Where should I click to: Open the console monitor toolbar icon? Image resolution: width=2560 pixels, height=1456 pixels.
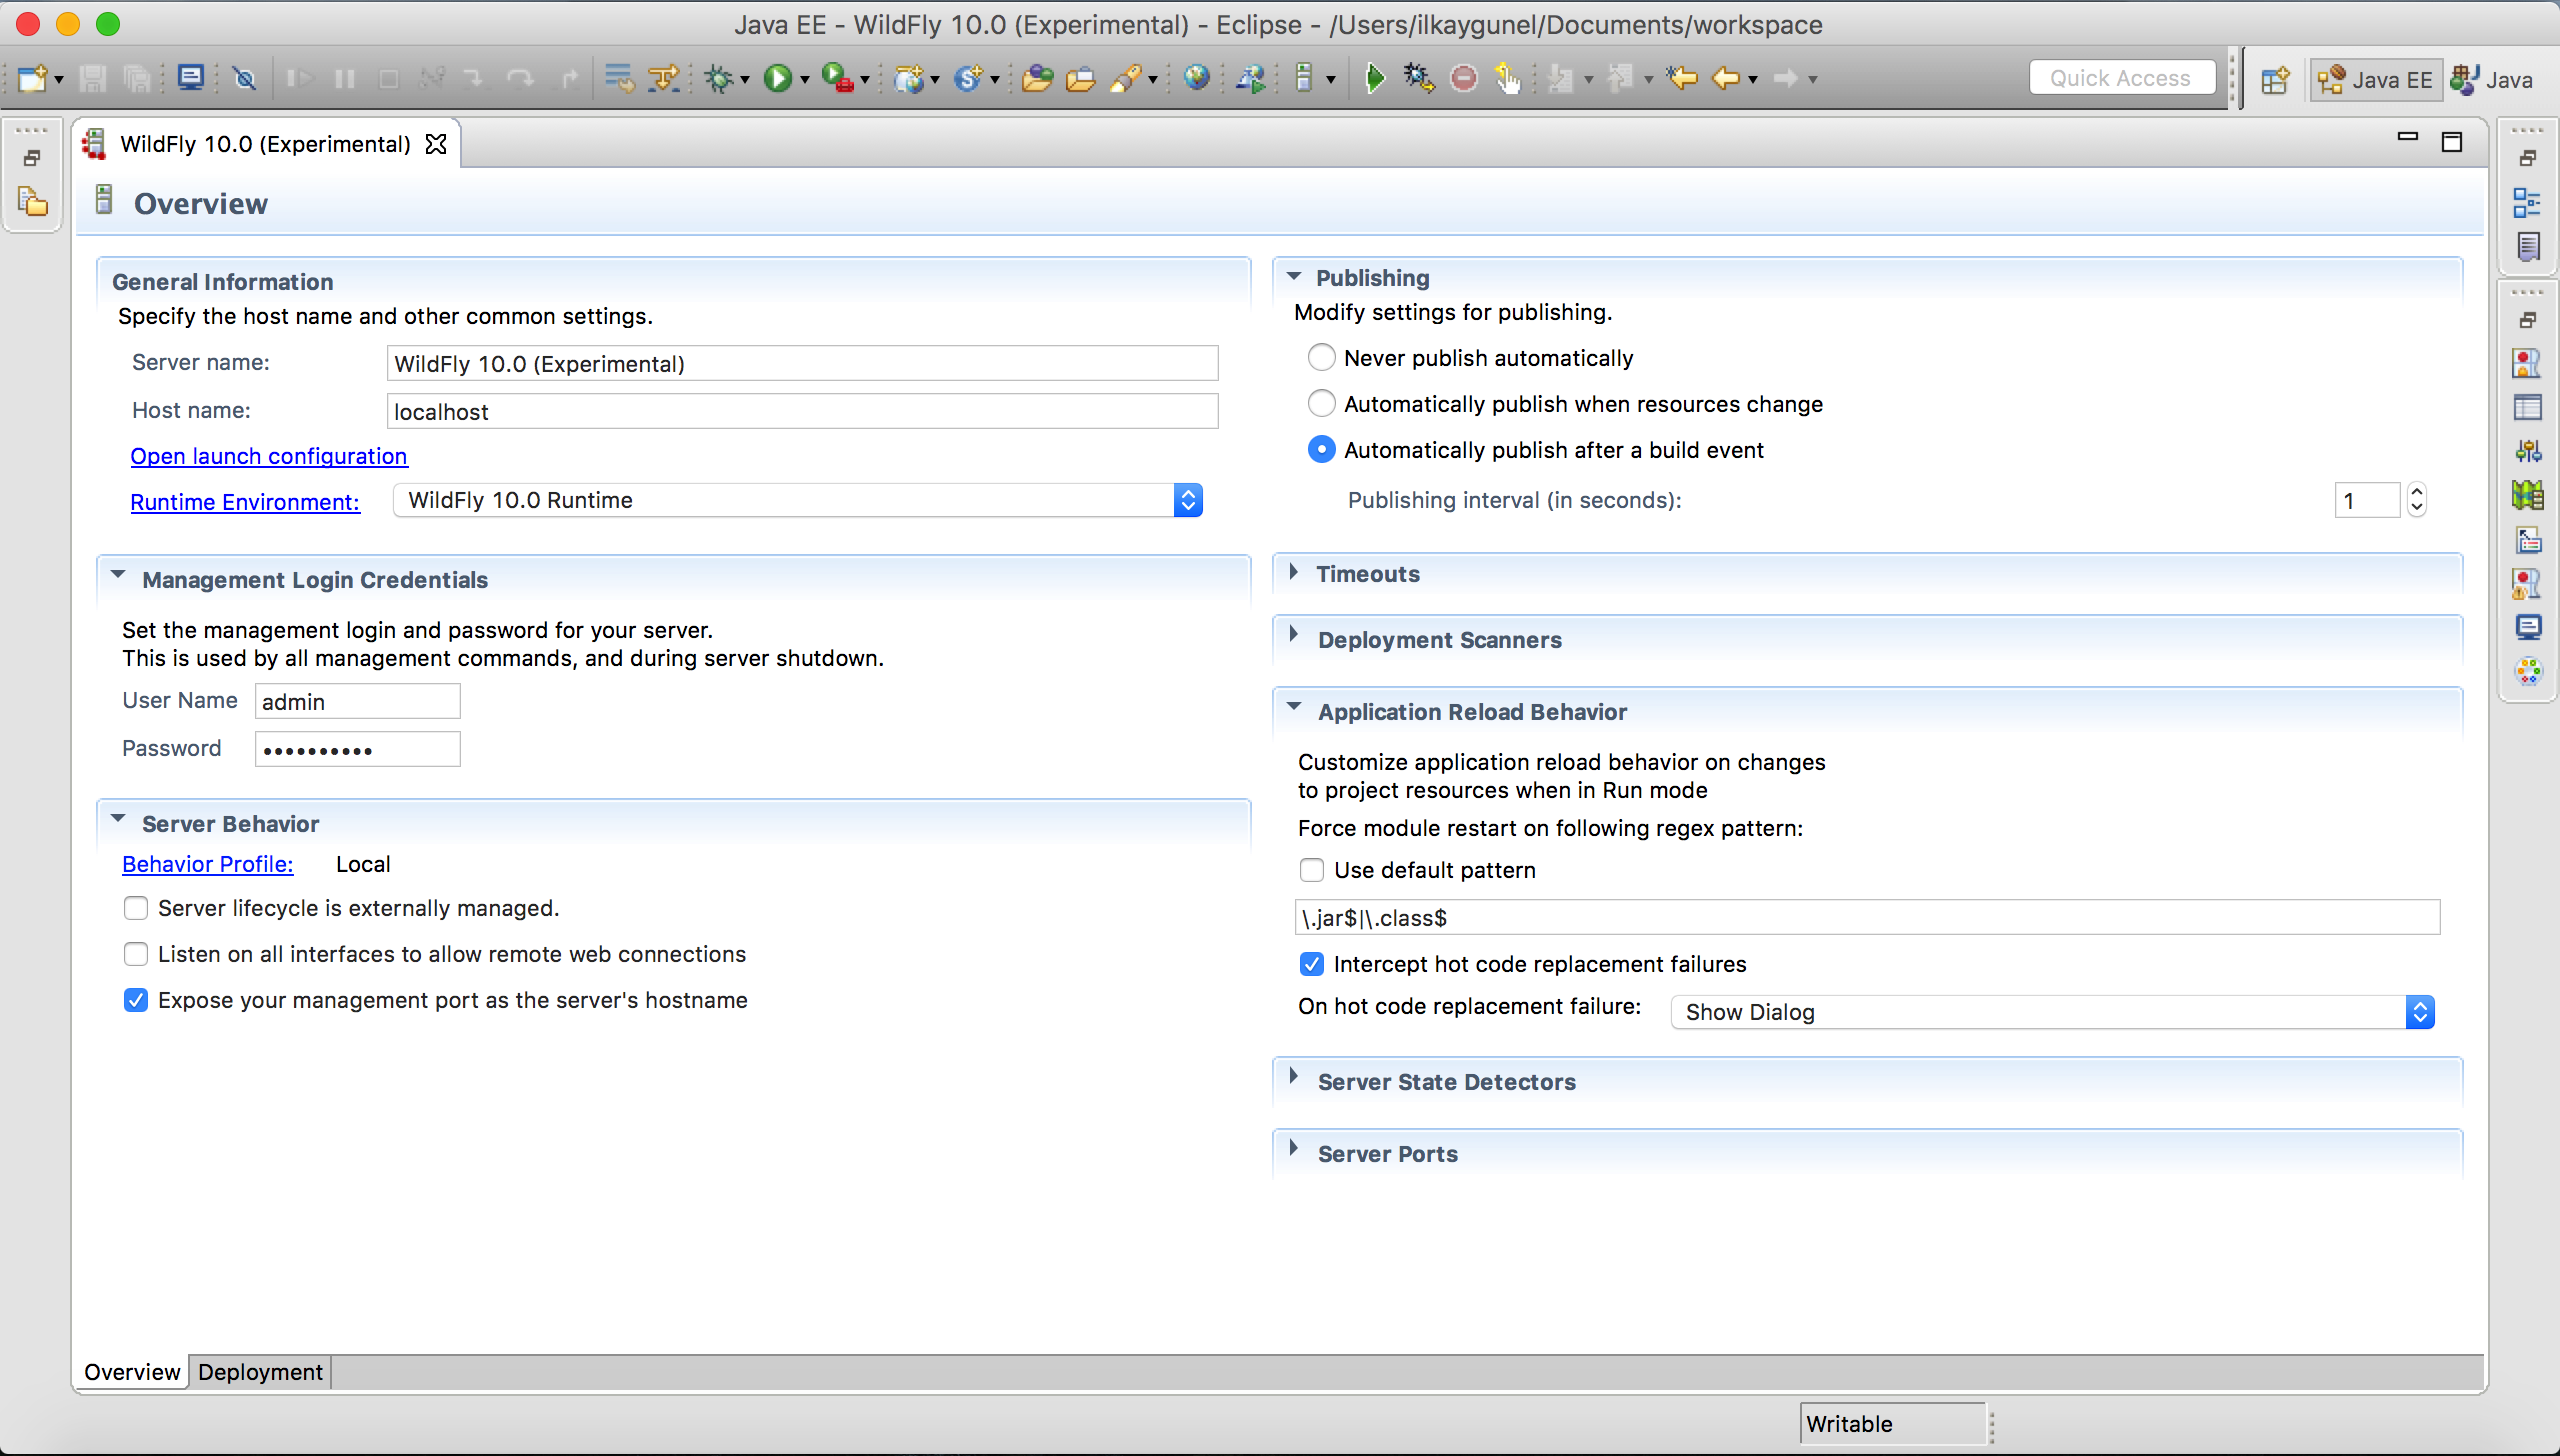tap(190, 78)
